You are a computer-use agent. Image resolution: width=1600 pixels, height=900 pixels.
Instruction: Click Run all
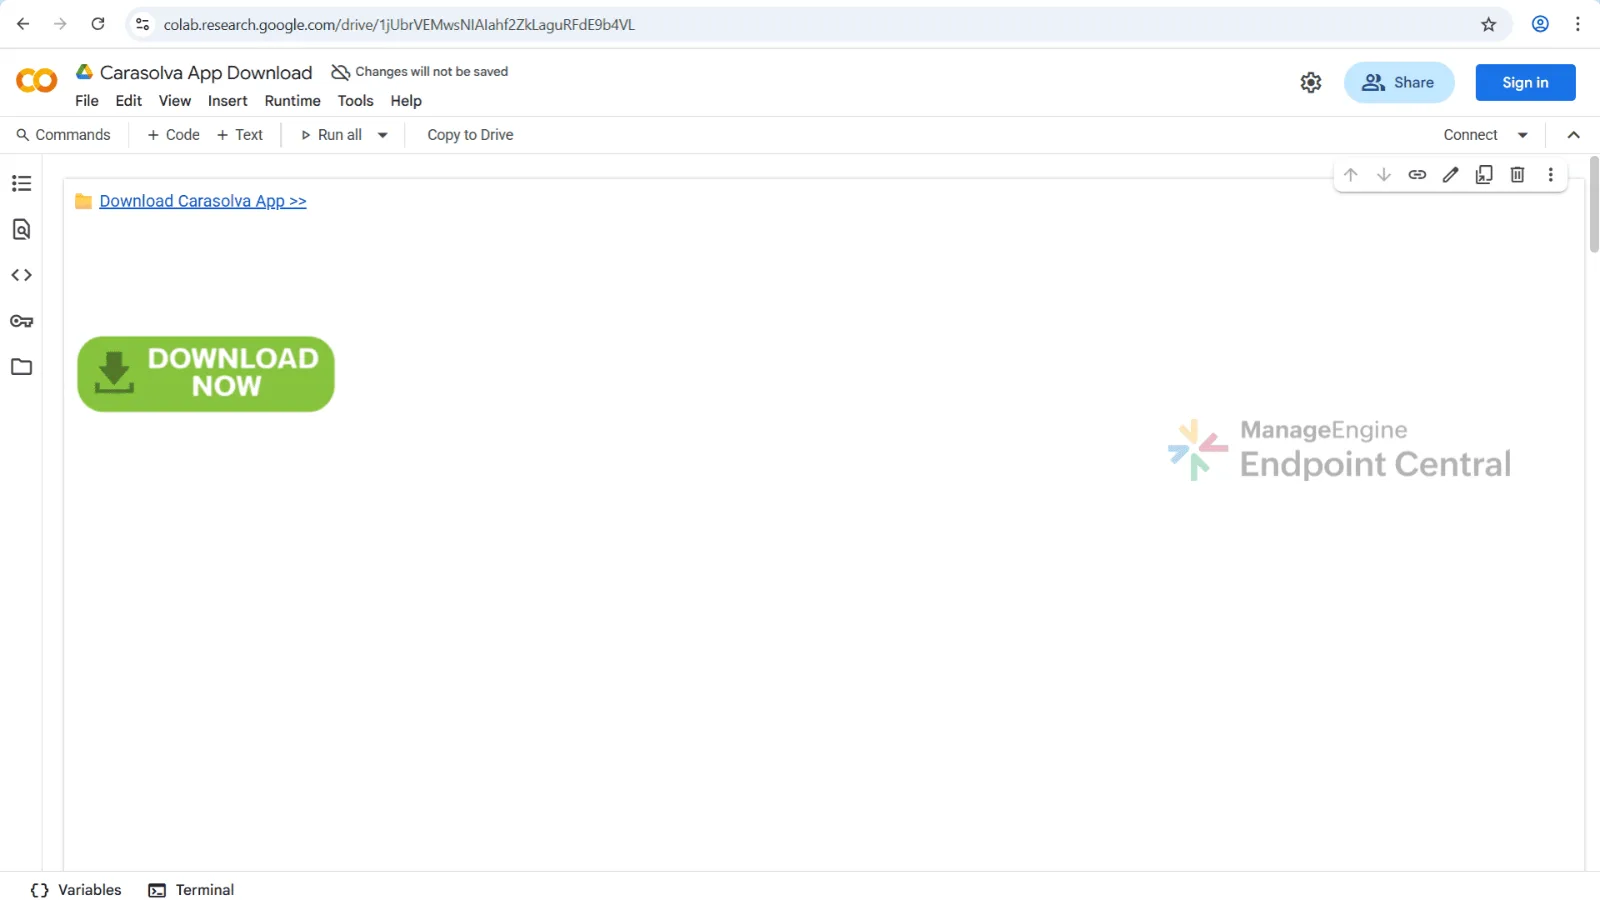pos(332,135)
